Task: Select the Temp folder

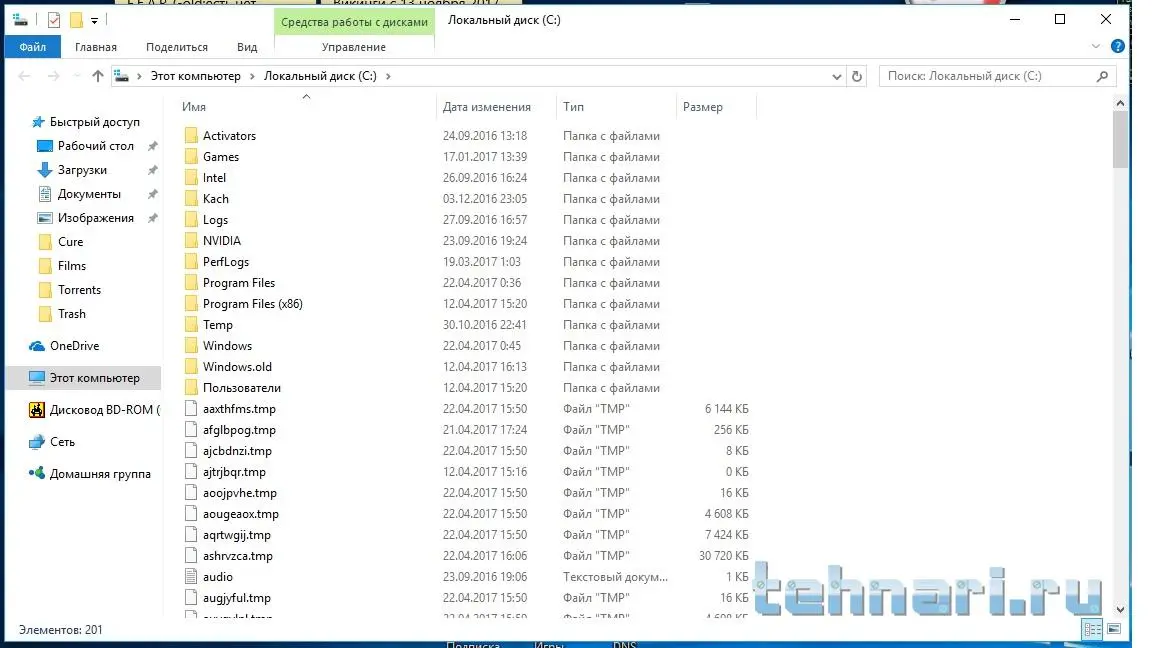Action: tap(217, 325)
